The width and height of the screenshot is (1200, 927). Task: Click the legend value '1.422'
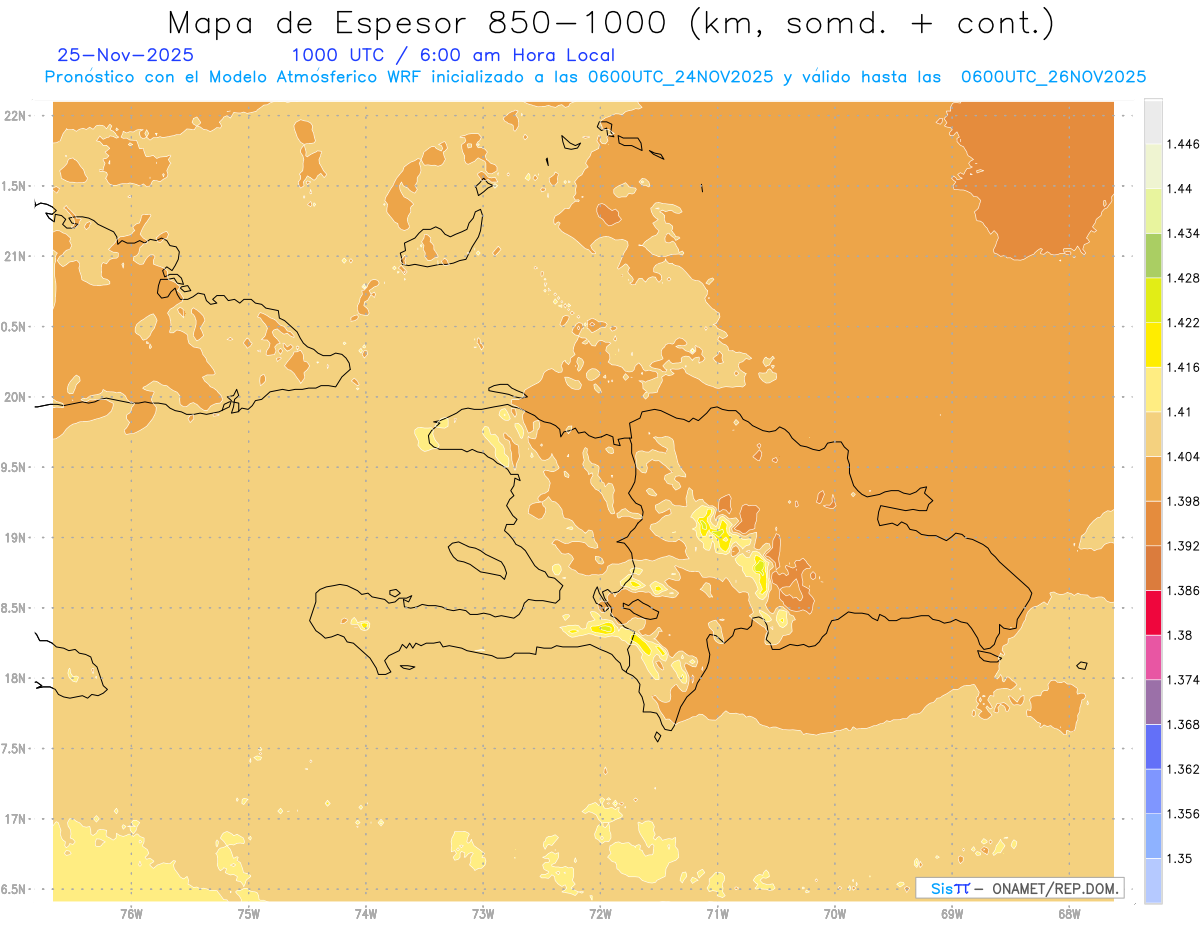1184,322
